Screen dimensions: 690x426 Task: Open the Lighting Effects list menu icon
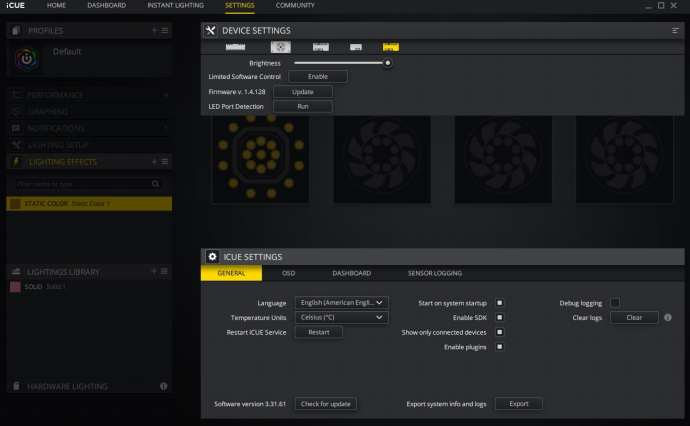pos(165,162)
